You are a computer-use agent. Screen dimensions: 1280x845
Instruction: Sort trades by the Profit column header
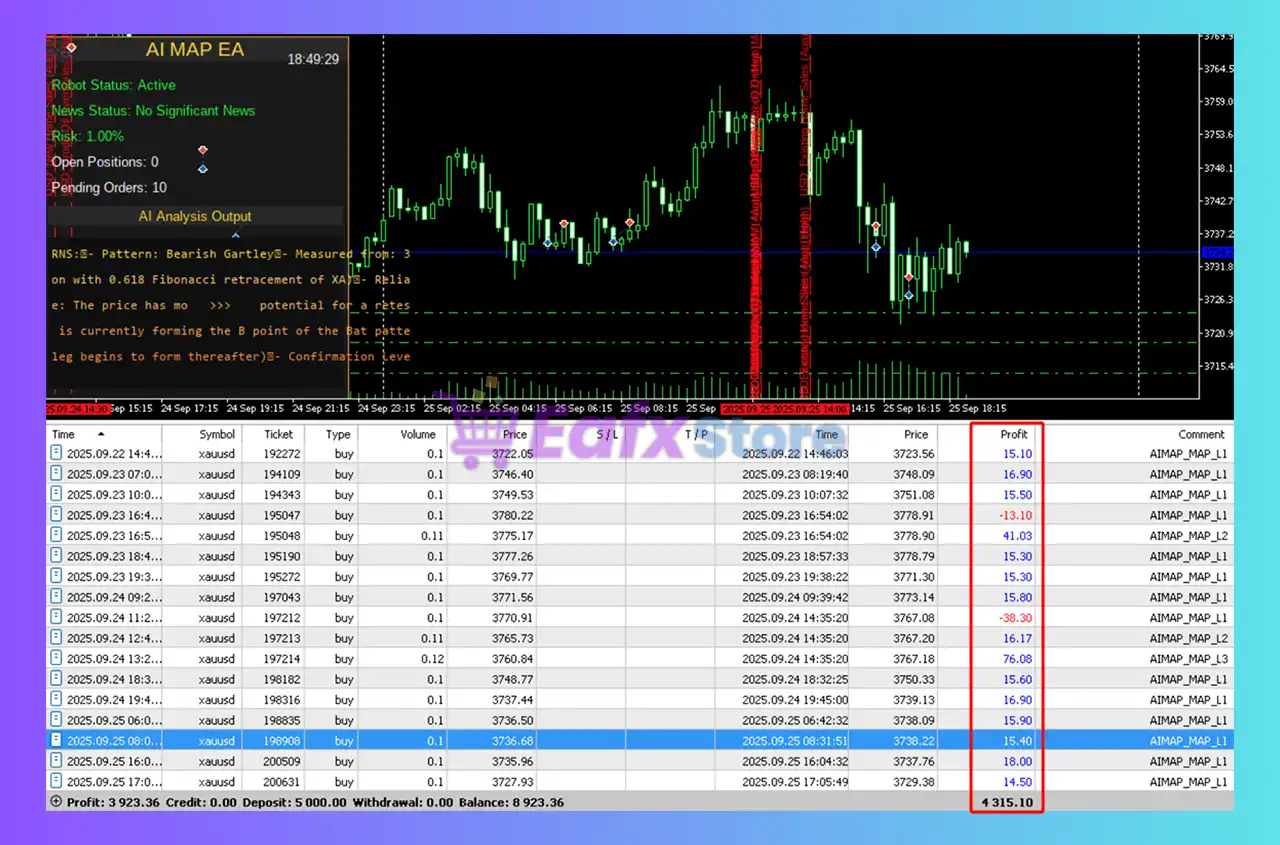point(1013,434)
